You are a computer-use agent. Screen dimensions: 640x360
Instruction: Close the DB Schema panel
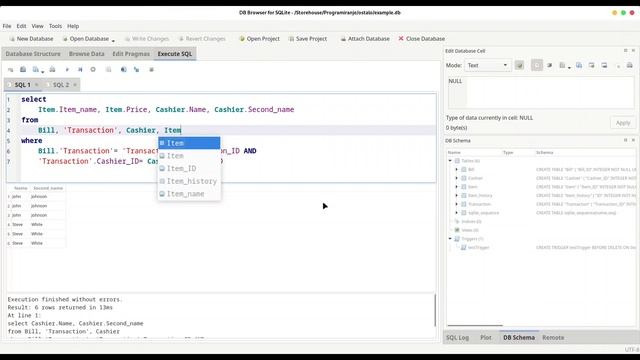click(x=633, y=140)
